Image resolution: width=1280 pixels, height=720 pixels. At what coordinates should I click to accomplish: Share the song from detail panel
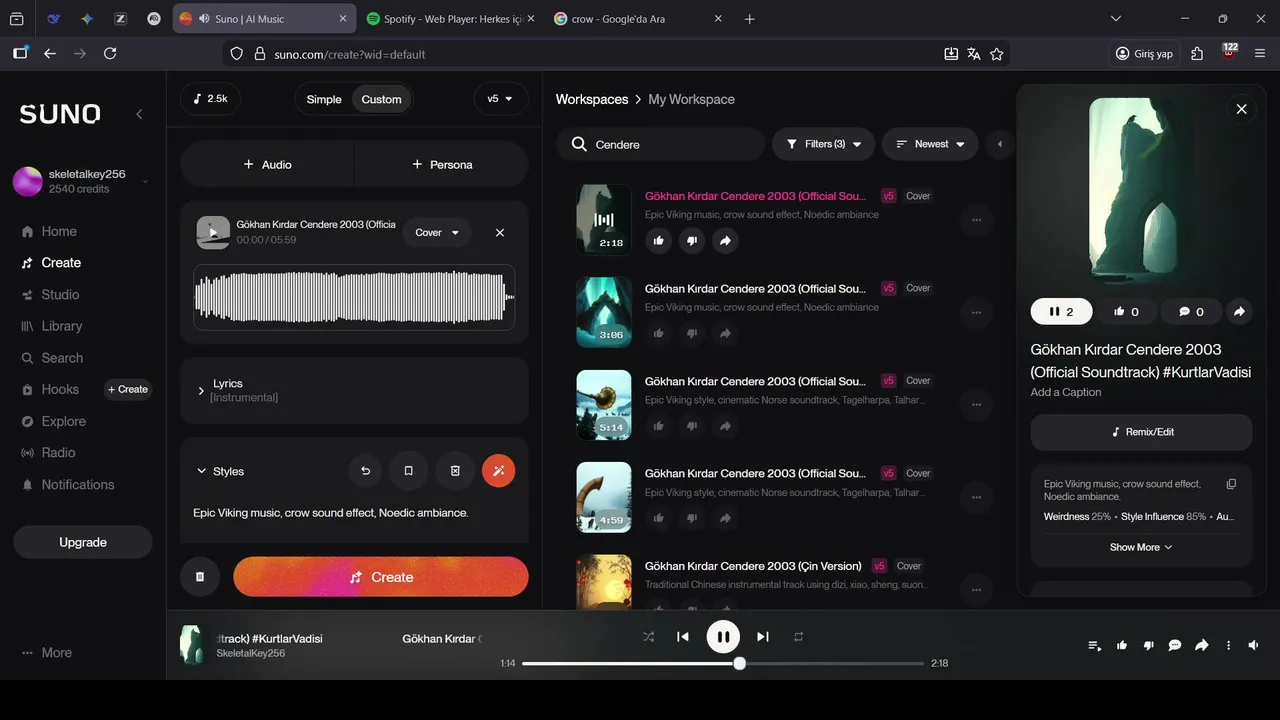[1239, 312]
